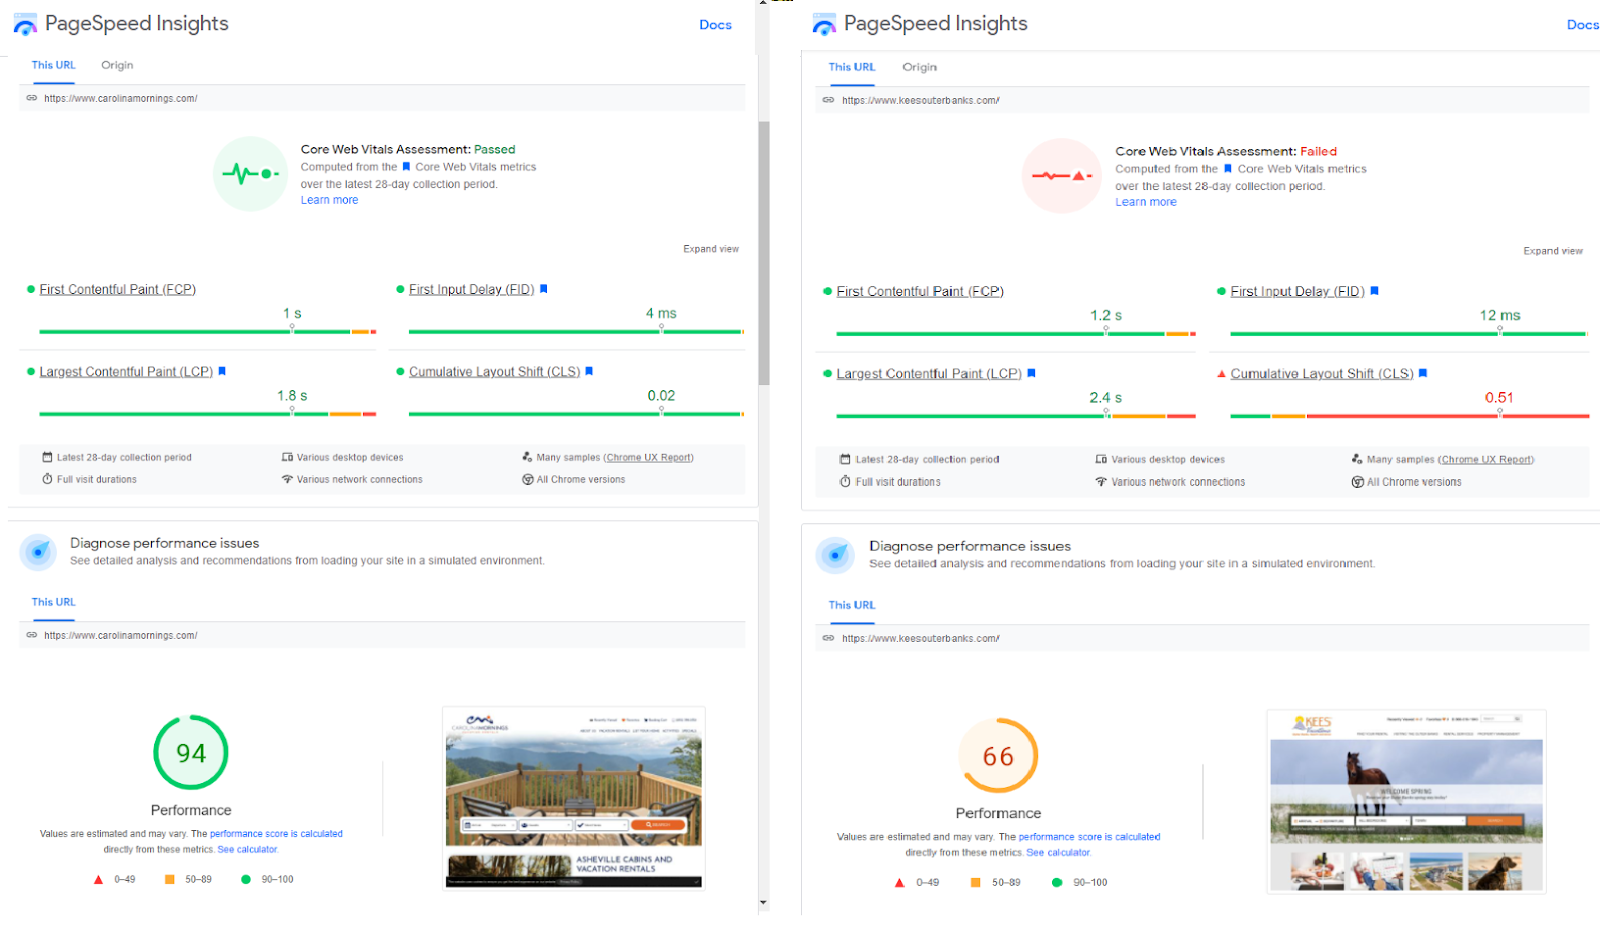The image size is (1600, 929).
Task: Open right Chrome UX Report link
Action: pos(1485,459)
